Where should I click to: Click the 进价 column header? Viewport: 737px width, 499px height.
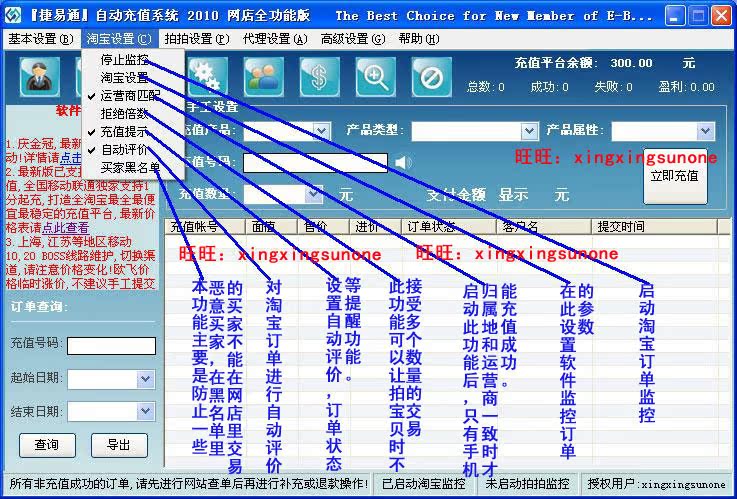(376, 227)
